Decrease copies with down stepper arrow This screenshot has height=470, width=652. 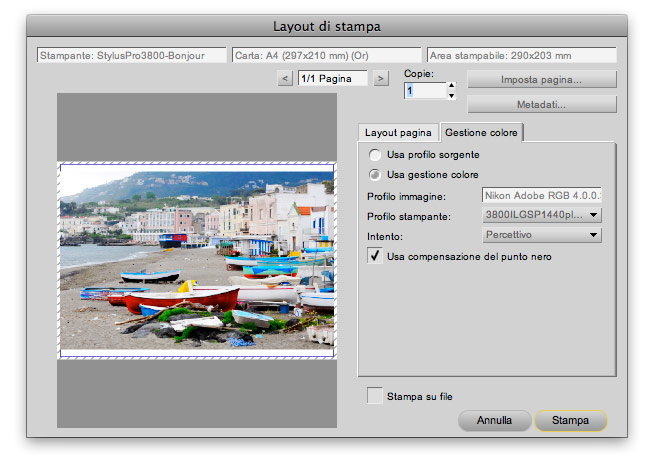pos(451,96)
